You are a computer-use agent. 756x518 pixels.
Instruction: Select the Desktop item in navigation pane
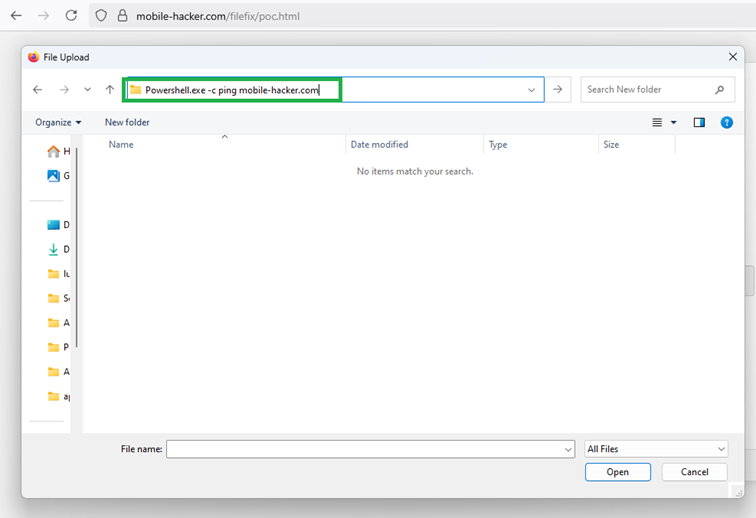[58, 225]
